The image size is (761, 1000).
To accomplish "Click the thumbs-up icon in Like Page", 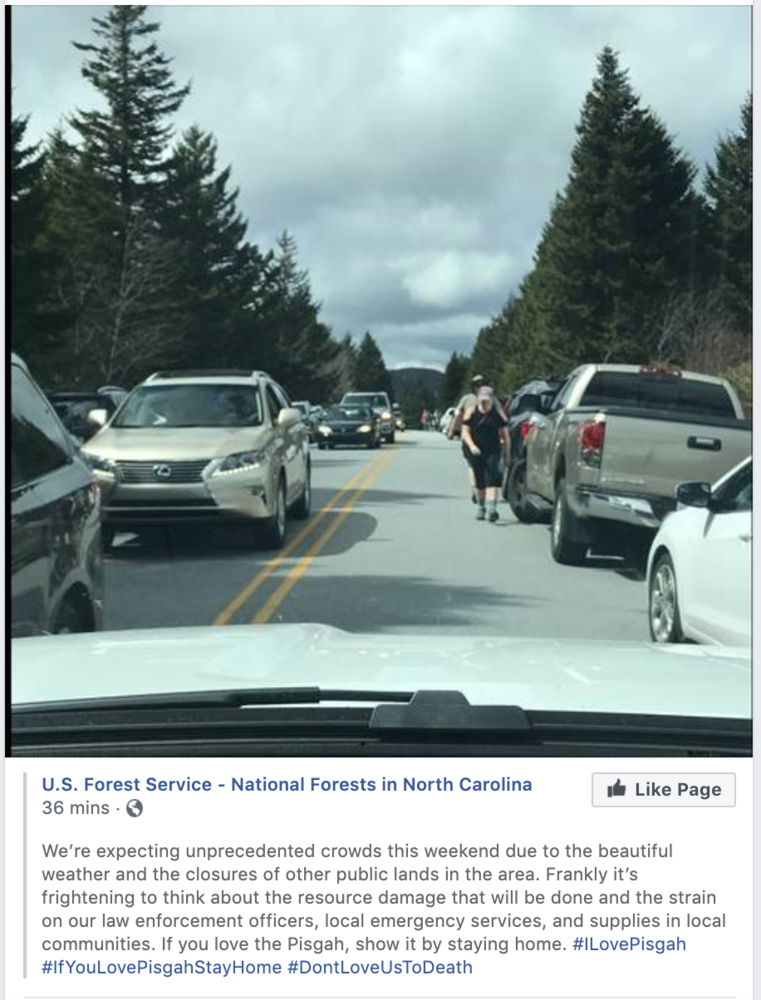I will (616, 788).
